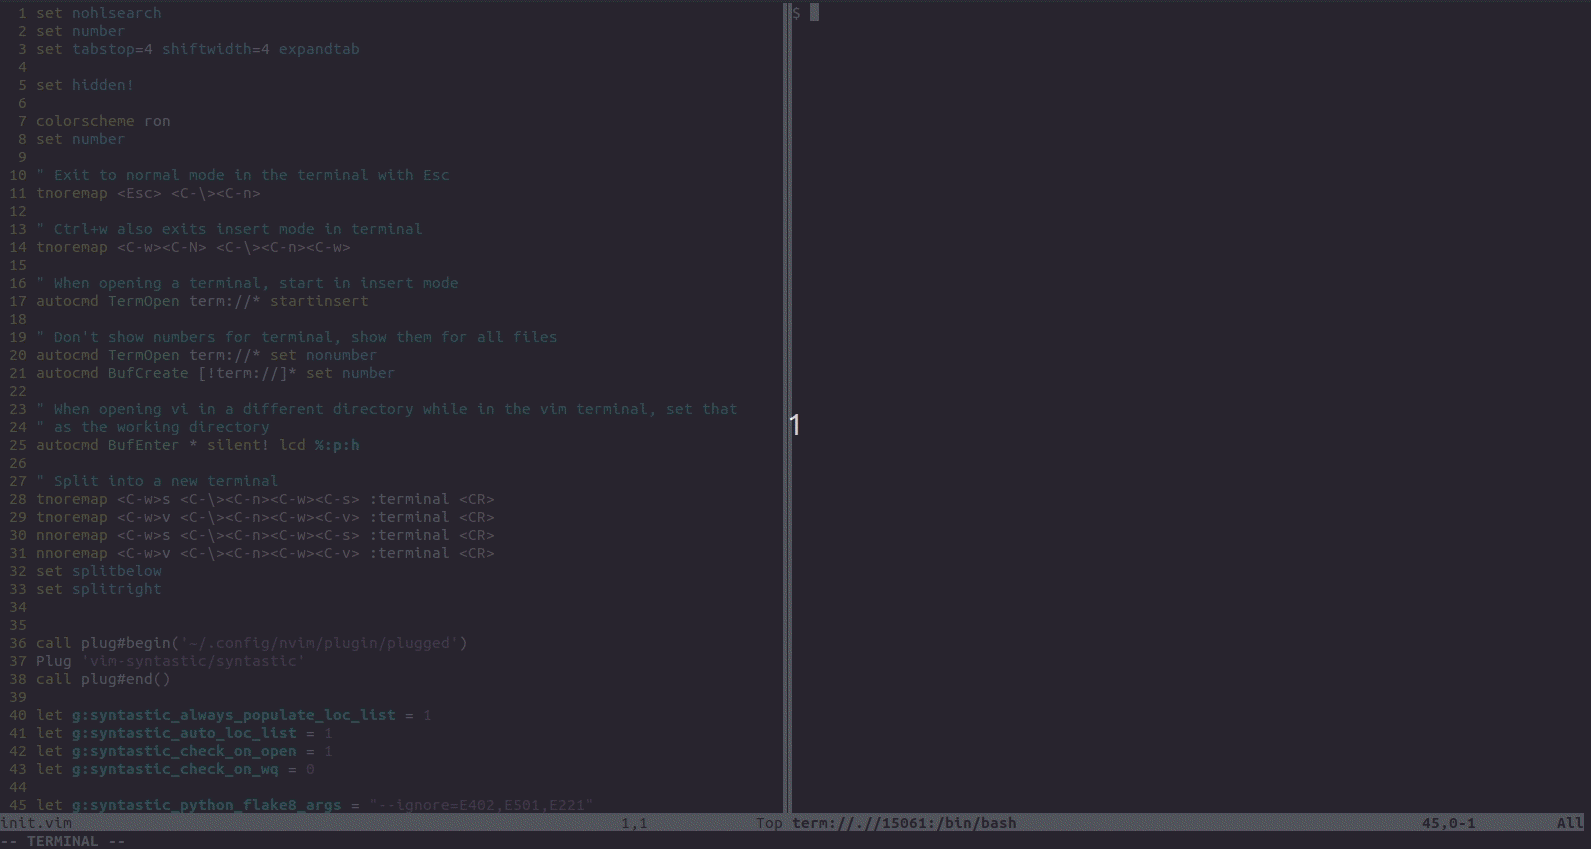1591x849 pixels.
Task: Click 'let g:syntastic_python_flake8_args' line
Action: click(314, 805)
